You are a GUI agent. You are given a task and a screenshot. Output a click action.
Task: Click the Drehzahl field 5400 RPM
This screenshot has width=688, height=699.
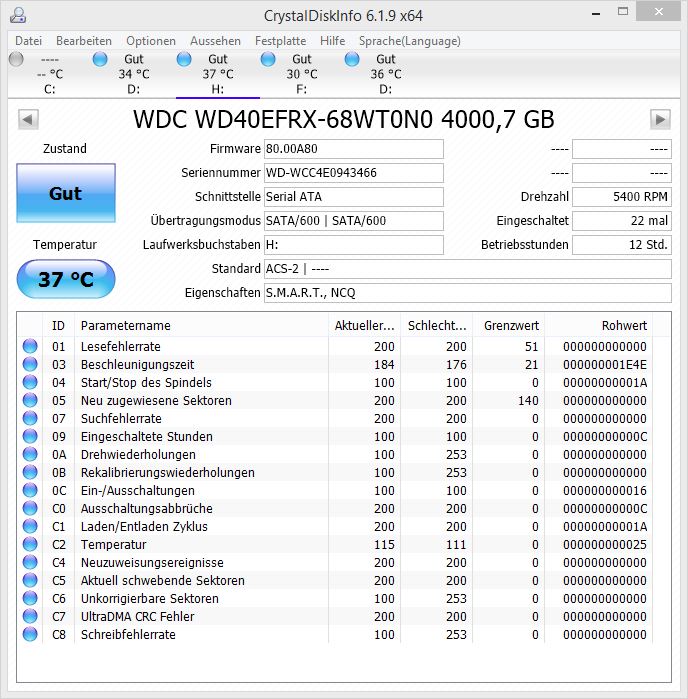pos(622,197)
